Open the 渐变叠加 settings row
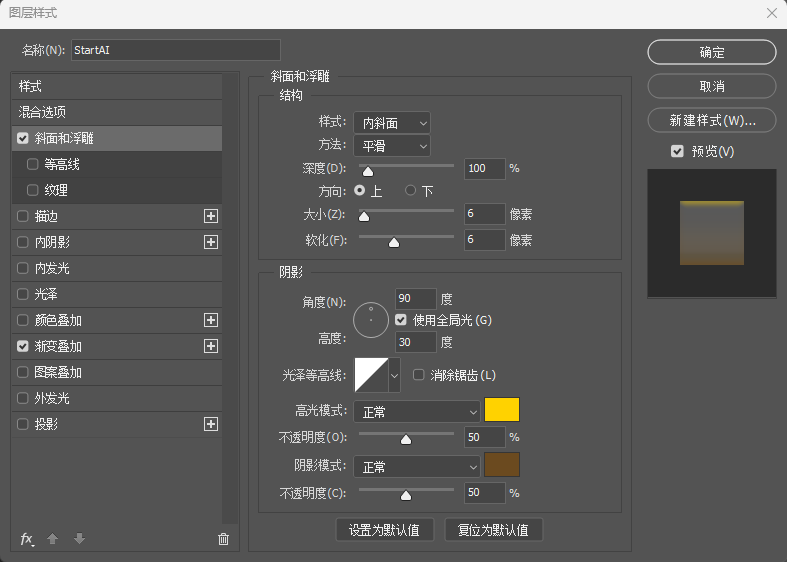The image size is (787, 562). (x=117, y=346)
